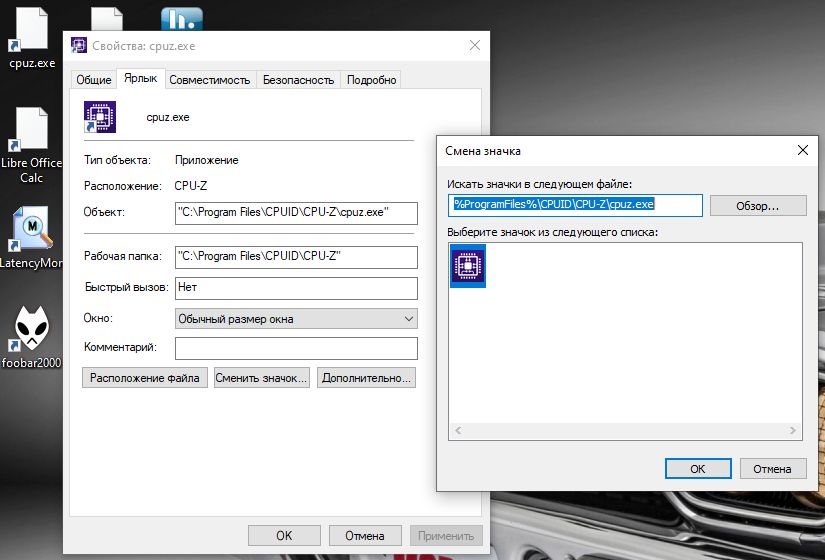Open the Совместимость tab
Screen dimensions: 825x560
click(x=209, y=80)
